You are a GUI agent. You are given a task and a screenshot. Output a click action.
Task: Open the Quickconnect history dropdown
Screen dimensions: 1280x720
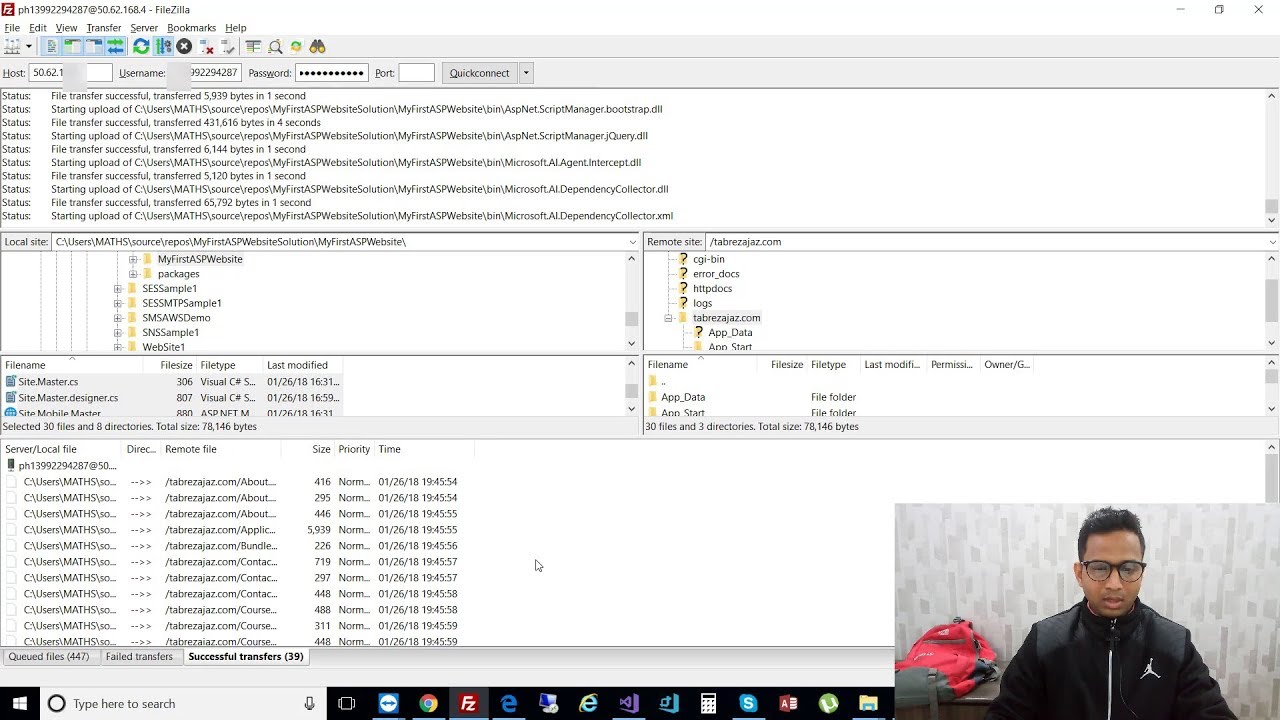coord(526,73)
